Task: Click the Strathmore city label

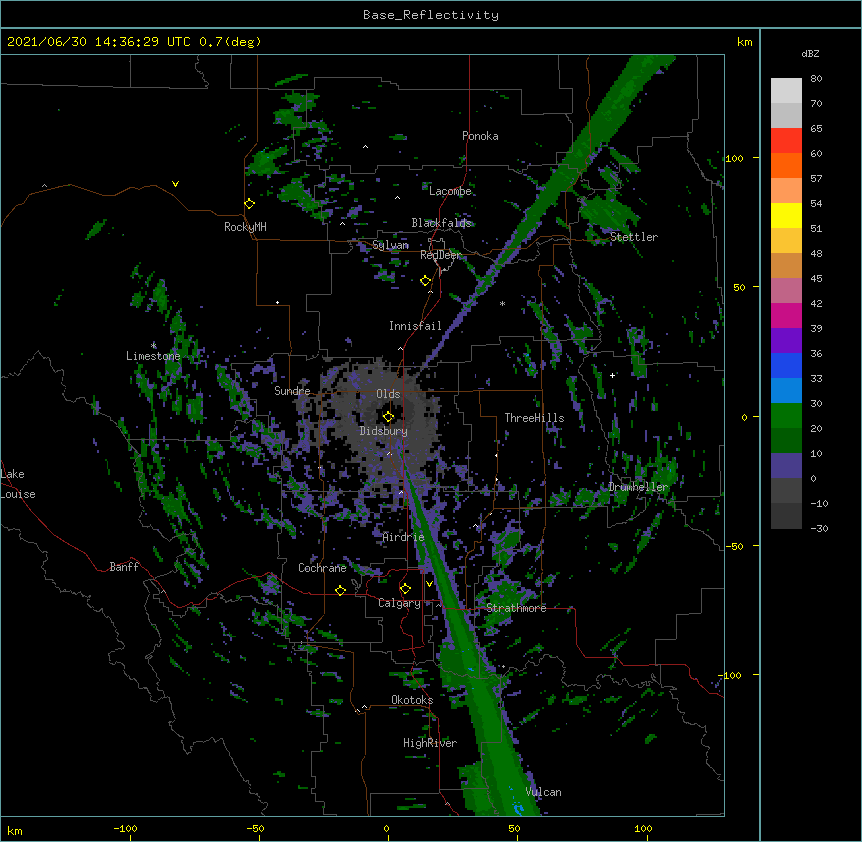Action: coord(516,608)
